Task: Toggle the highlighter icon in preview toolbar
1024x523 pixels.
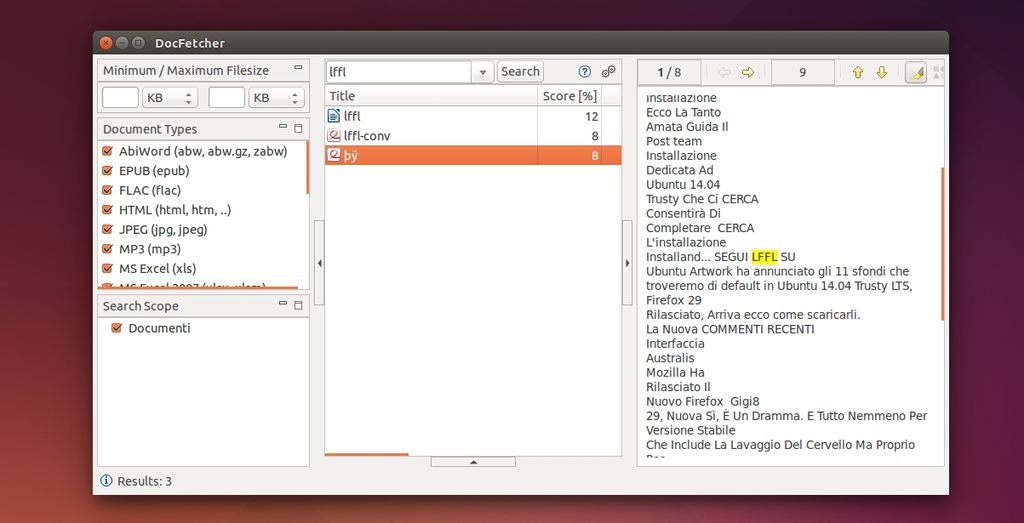Action: [x=914, y=72]
